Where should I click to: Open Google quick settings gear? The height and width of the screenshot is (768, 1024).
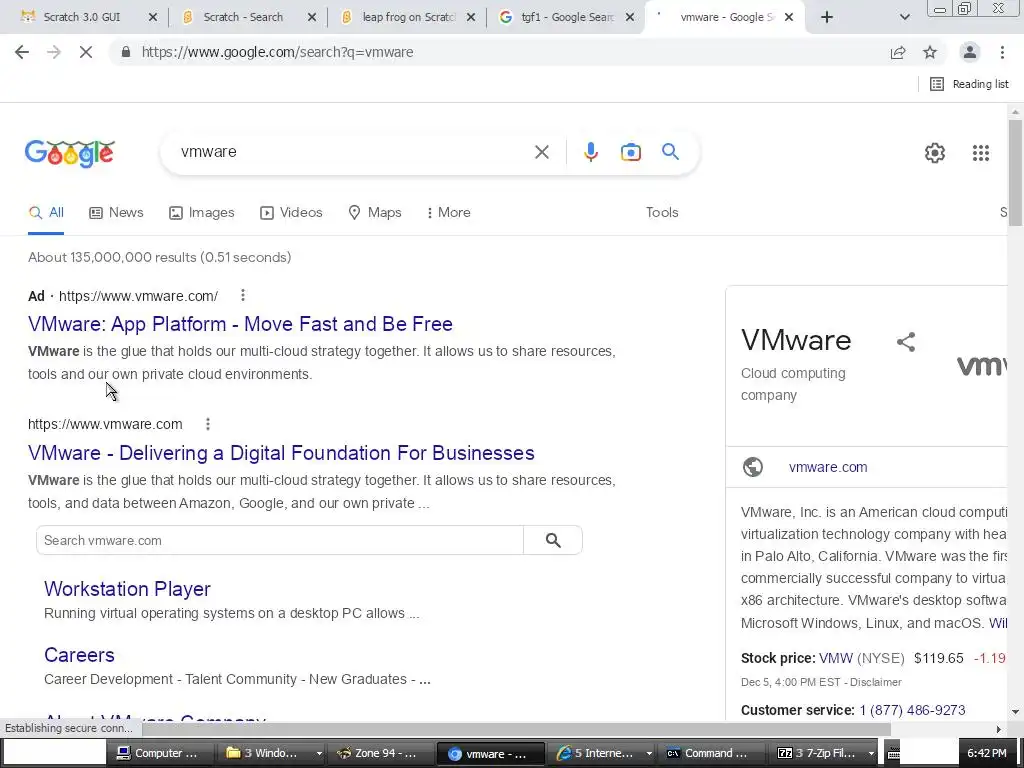pyautogui.click(x=935, y=153)
